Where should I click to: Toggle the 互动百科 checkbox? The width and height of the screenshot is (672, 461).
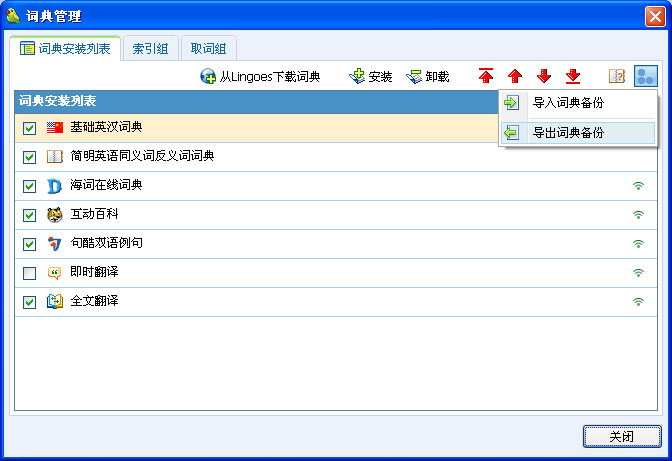pyautogui.click(x=29, y=215)
